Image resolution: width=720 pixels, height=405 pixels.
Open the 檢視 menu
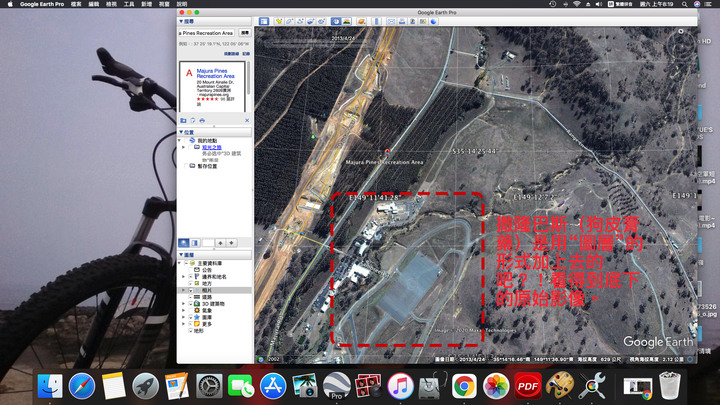click(111, 4)
